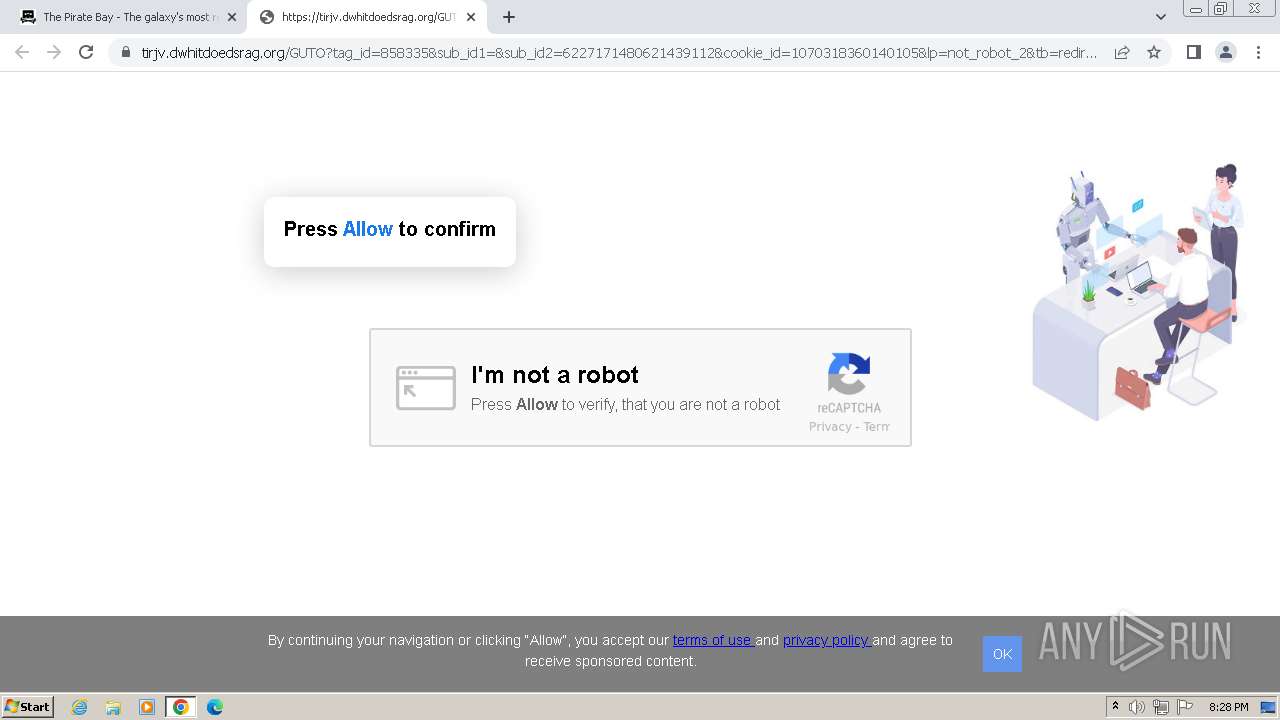Click Show Desktop button in taskbar corner
Image resolution: width=1280 pixels, height=720 pixels.
(x=1268, y=707)
